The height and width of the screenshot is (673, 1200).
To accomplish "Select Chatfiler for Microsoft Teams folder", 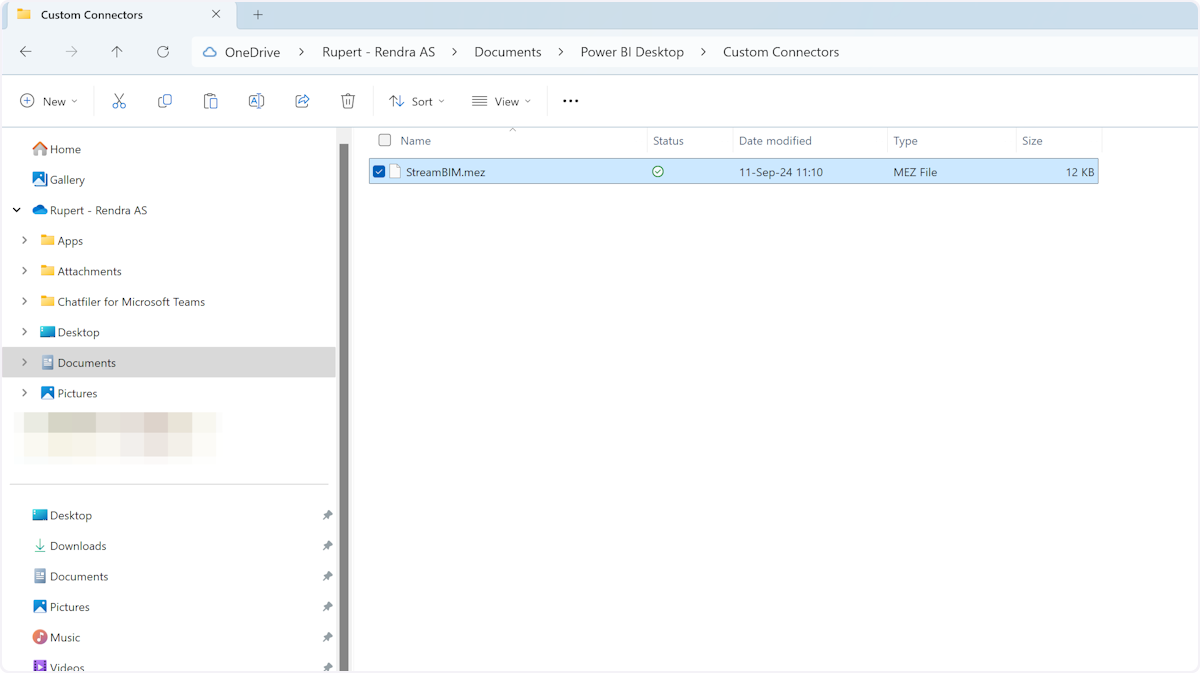I will pyautogui.click(x=123, y=302).
